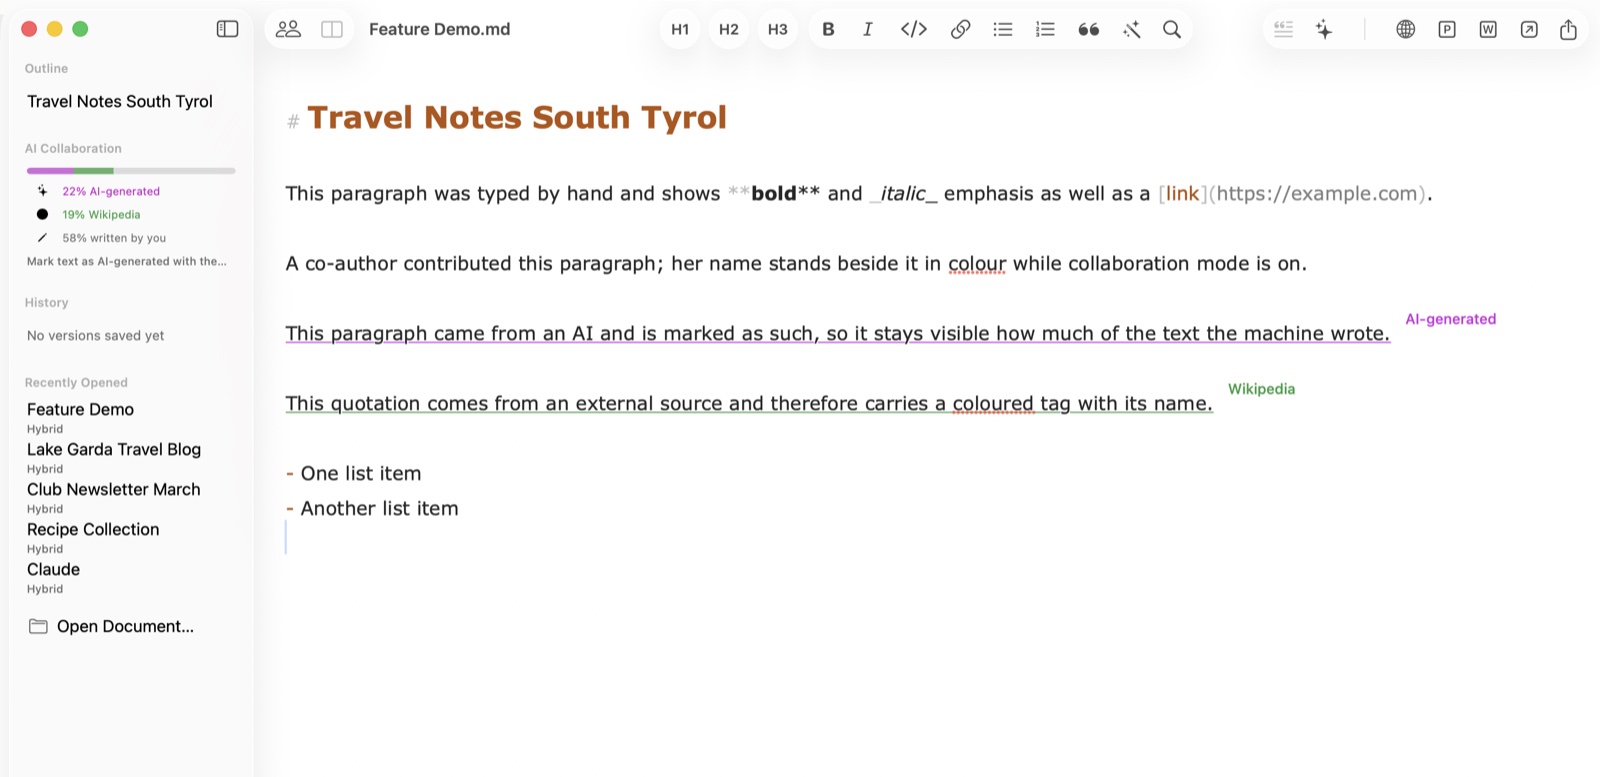Image resolution: width=1600 pixels, height=777 pixels.
Task: Click the 22% AI-generated legend entry
Action: click(111, 191)
